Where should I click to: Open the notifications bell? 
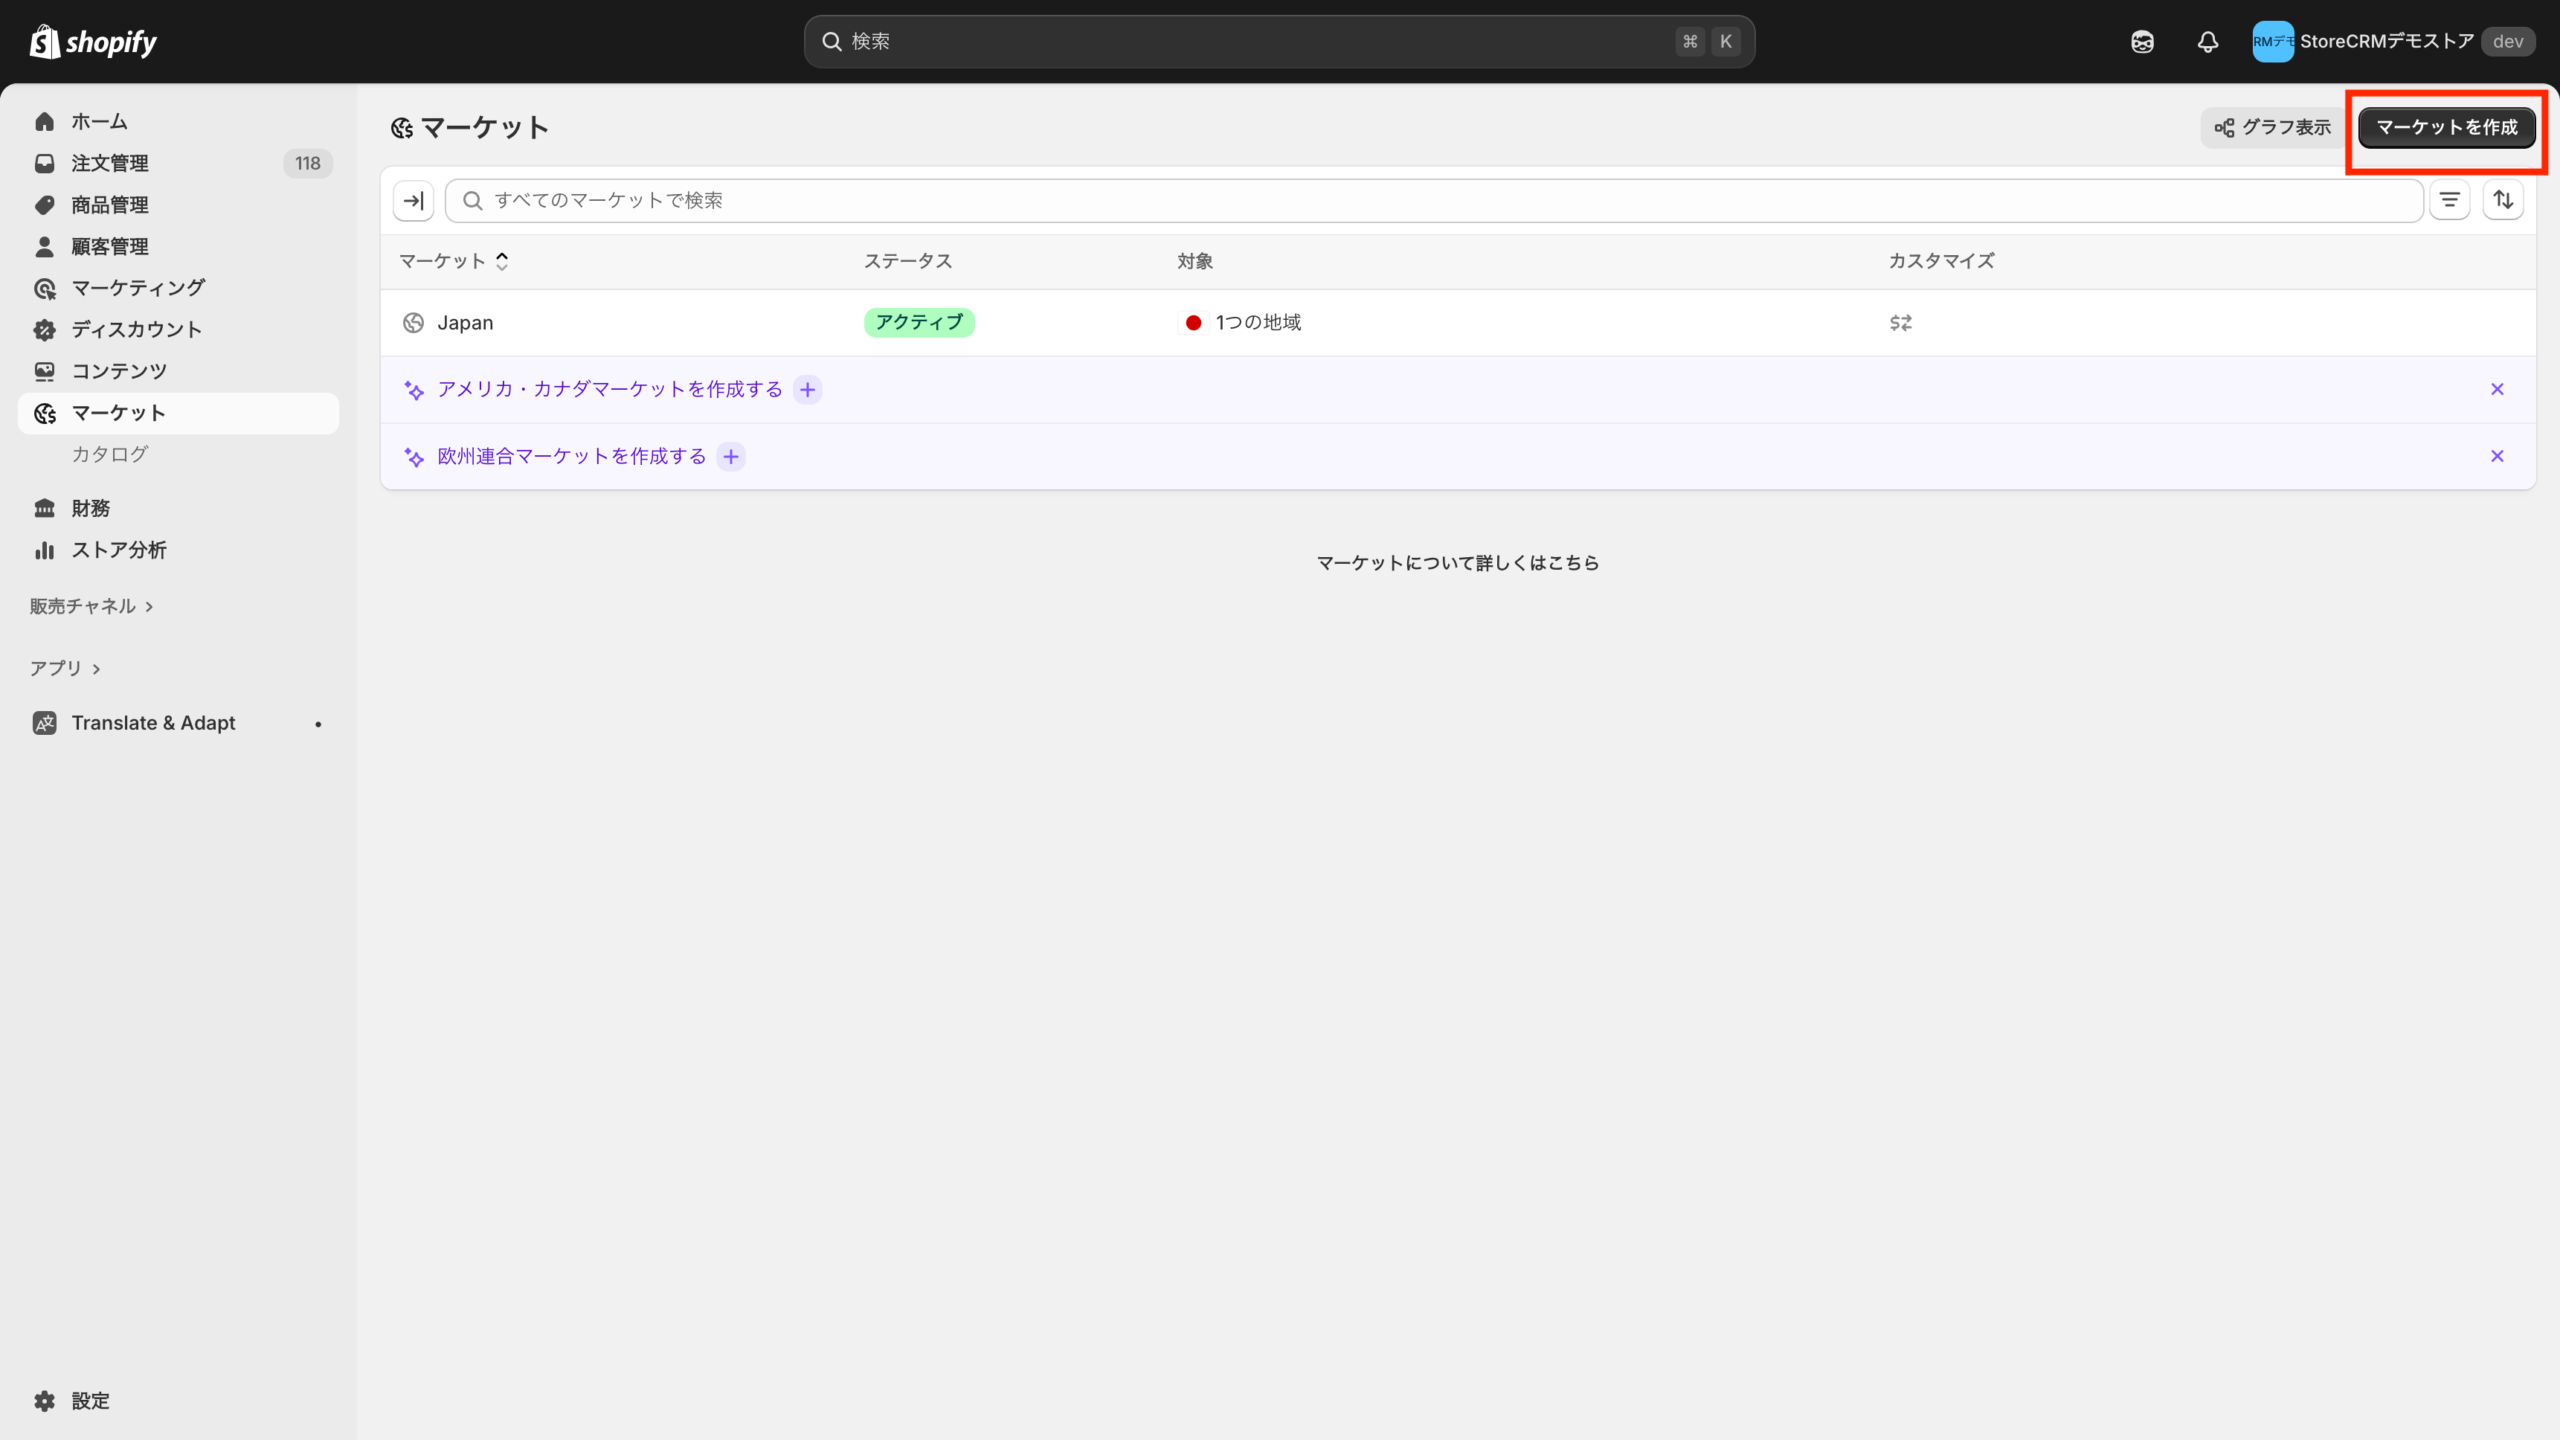coord(2207,42)
